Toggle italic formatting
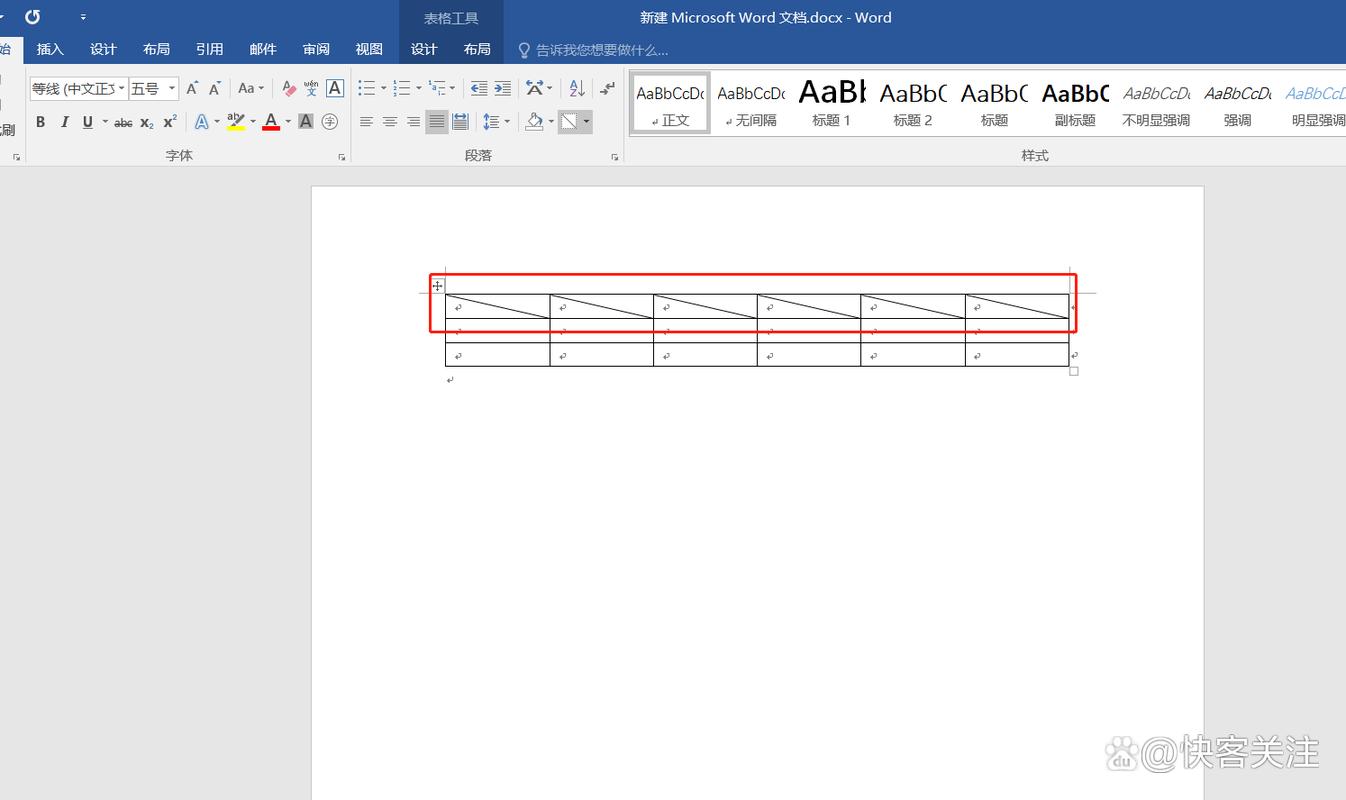This screenshot has height=800, width=1346. click(x=64, y=122)
